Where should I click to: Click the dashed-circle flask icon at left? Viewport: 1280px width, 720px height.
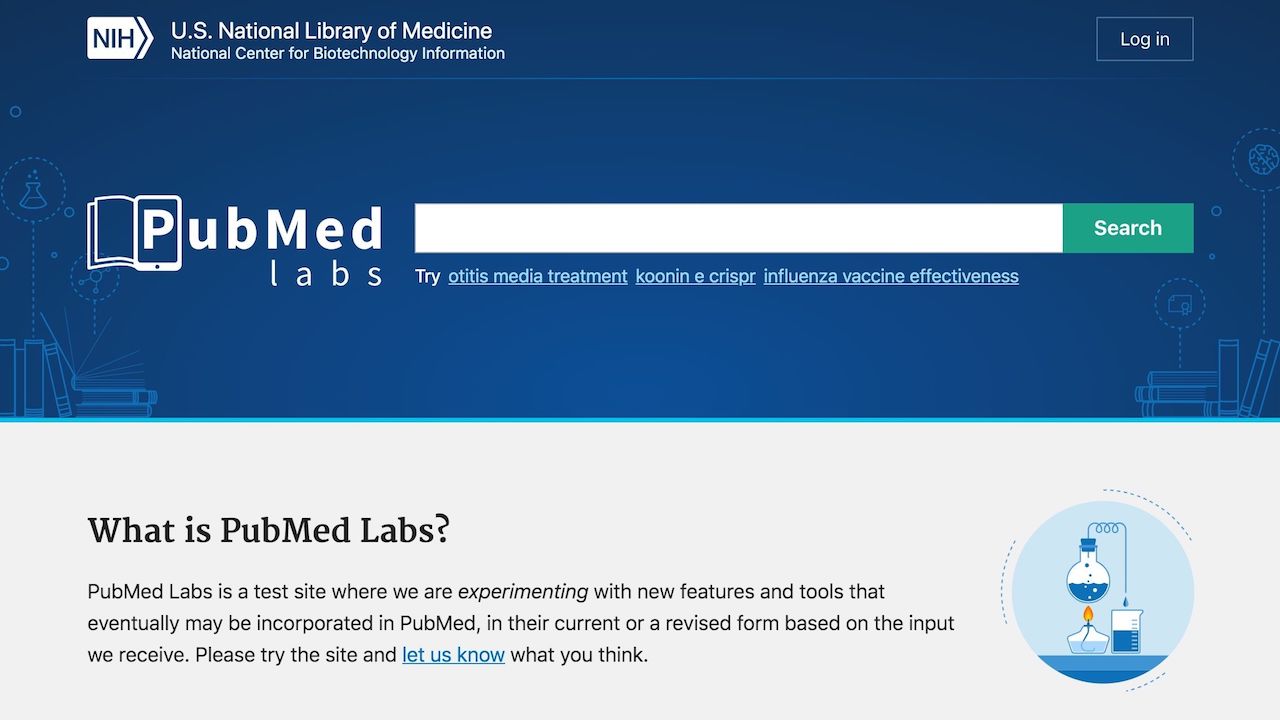[x=33, y=190]
